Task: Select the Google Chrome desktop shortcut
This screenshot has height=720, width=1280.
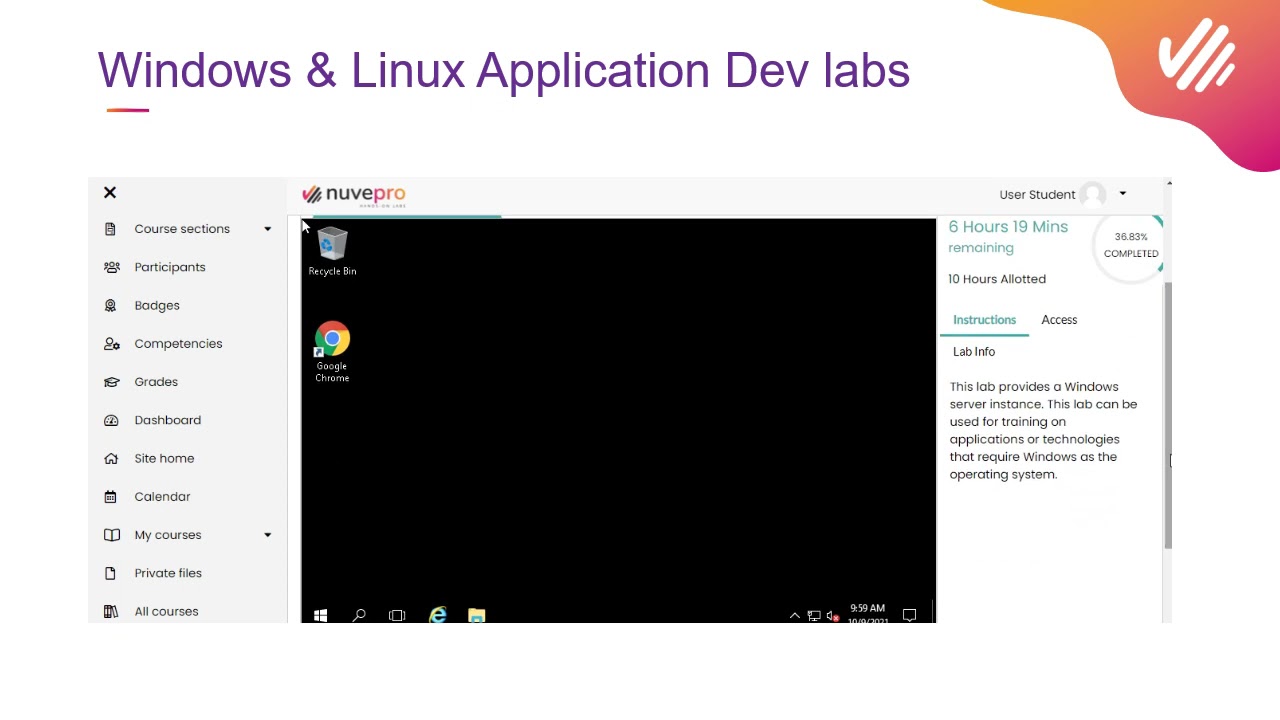Action: coord(332,351)
